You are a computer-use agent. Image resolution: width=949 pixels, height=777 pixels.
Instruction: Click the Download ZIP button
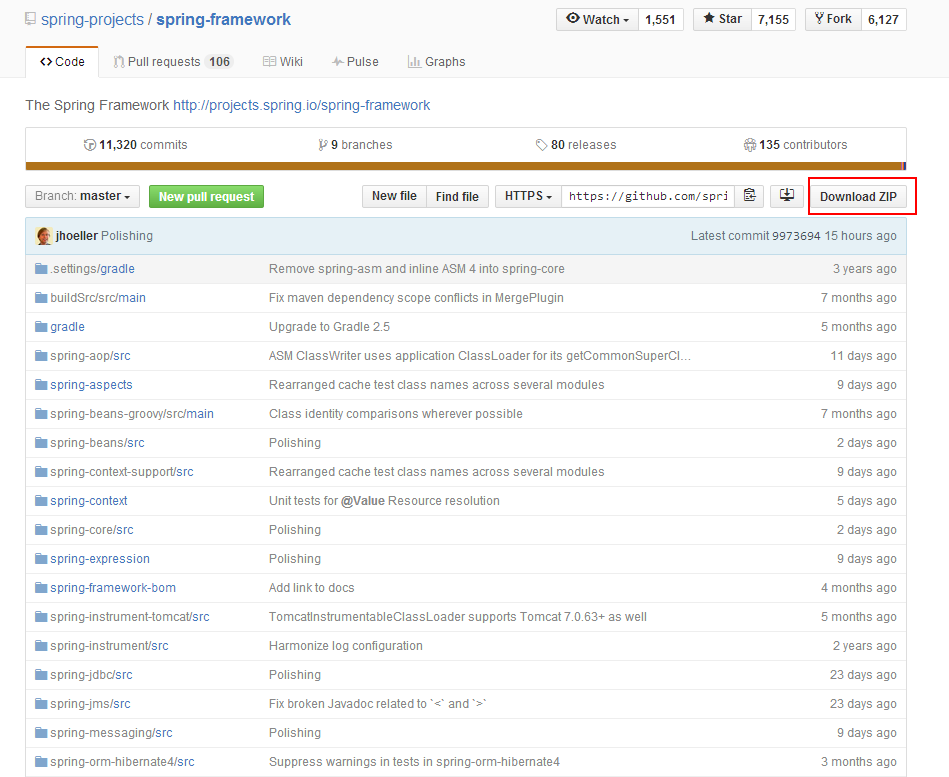858,197
